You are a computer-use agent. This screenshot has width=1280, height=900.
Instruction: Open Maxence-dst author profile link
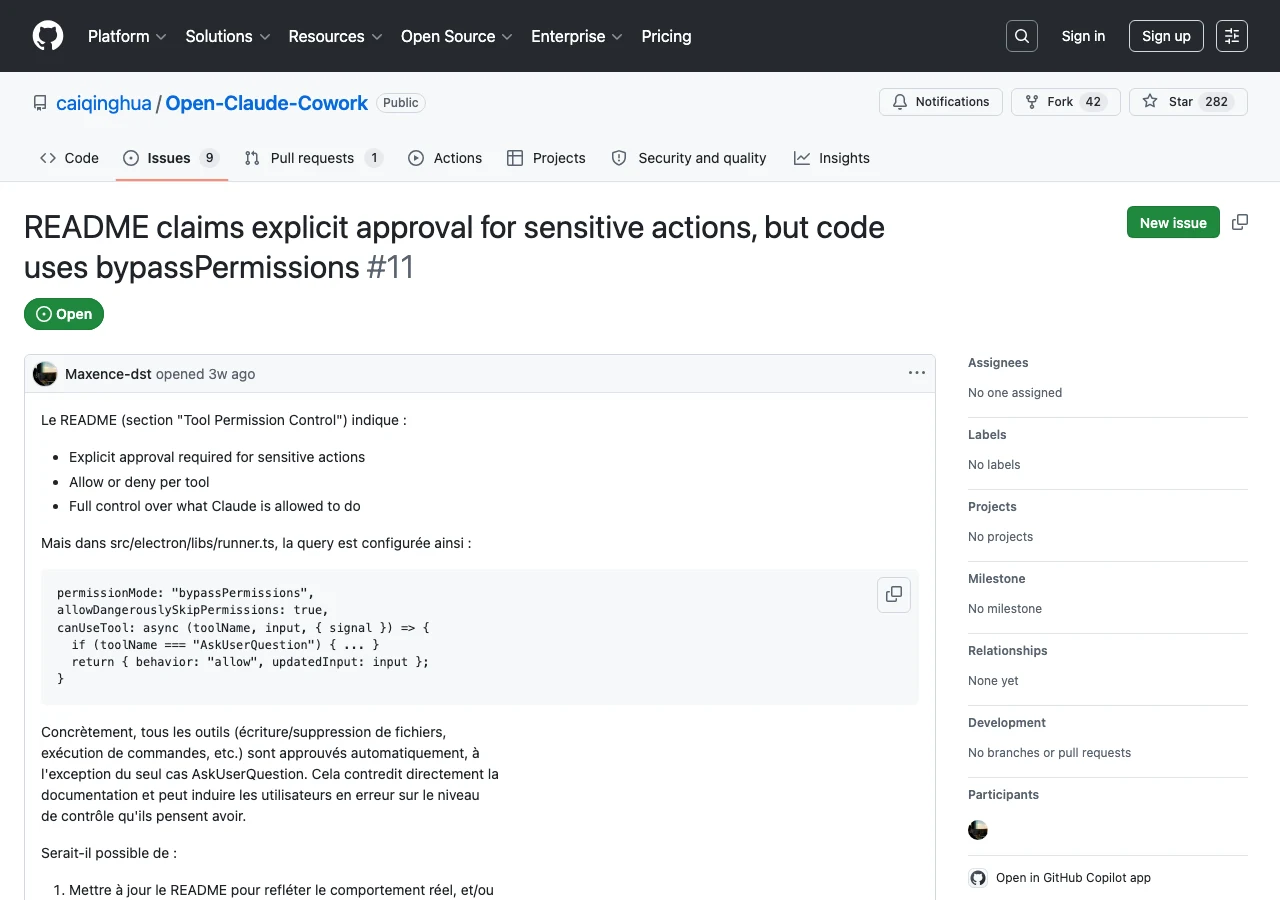[x=108, y=374]
